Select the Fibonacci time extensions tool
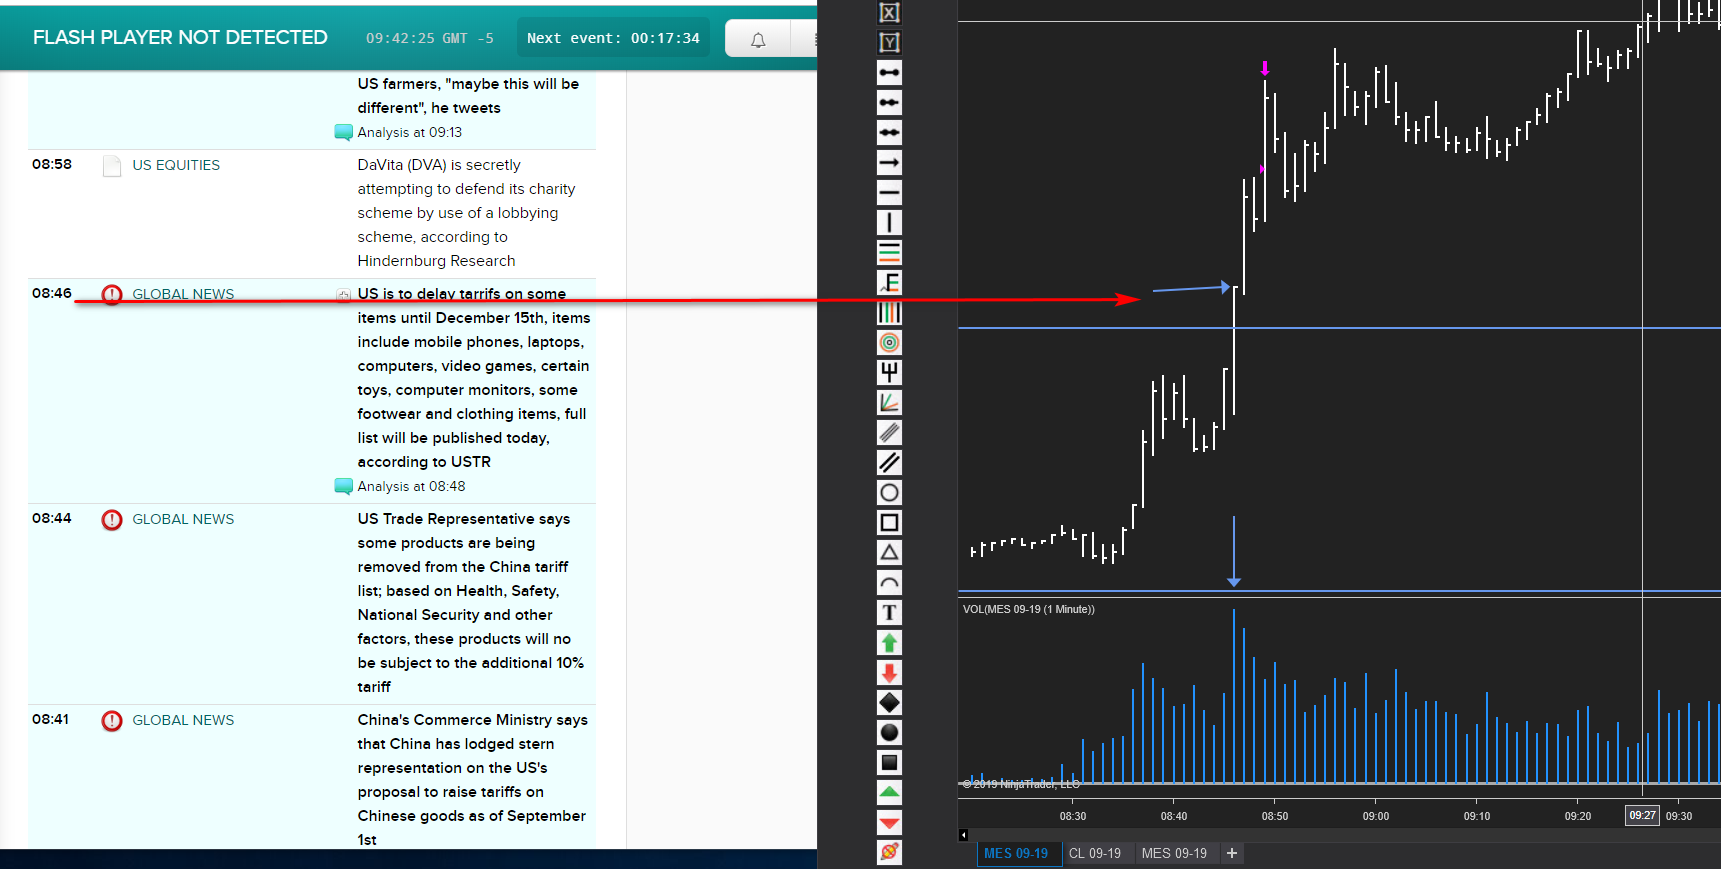This screenshot has width=1721, height=869. coord(889,312)
